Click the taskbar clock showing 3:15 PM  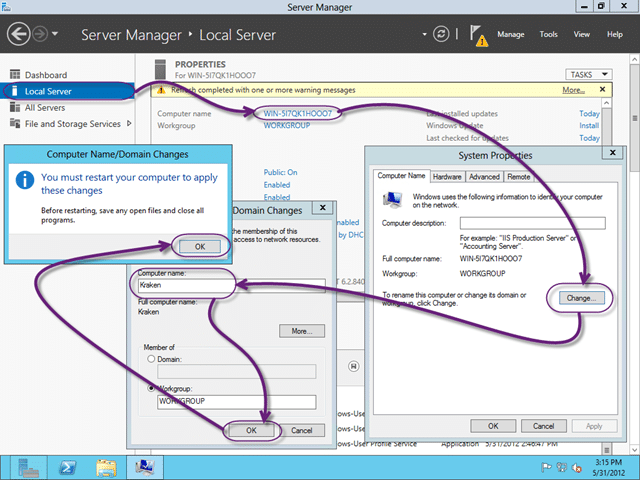click(609, 467)
